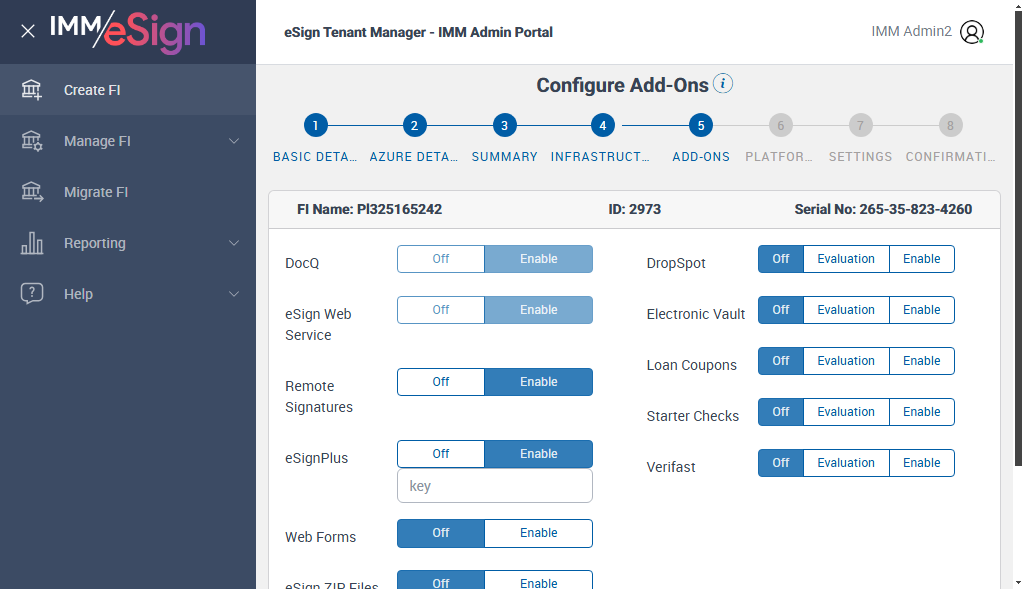This screenshot has width=1024, height=589.
Task: Go to step 6 Platform
Action: [x=780, y=125]
